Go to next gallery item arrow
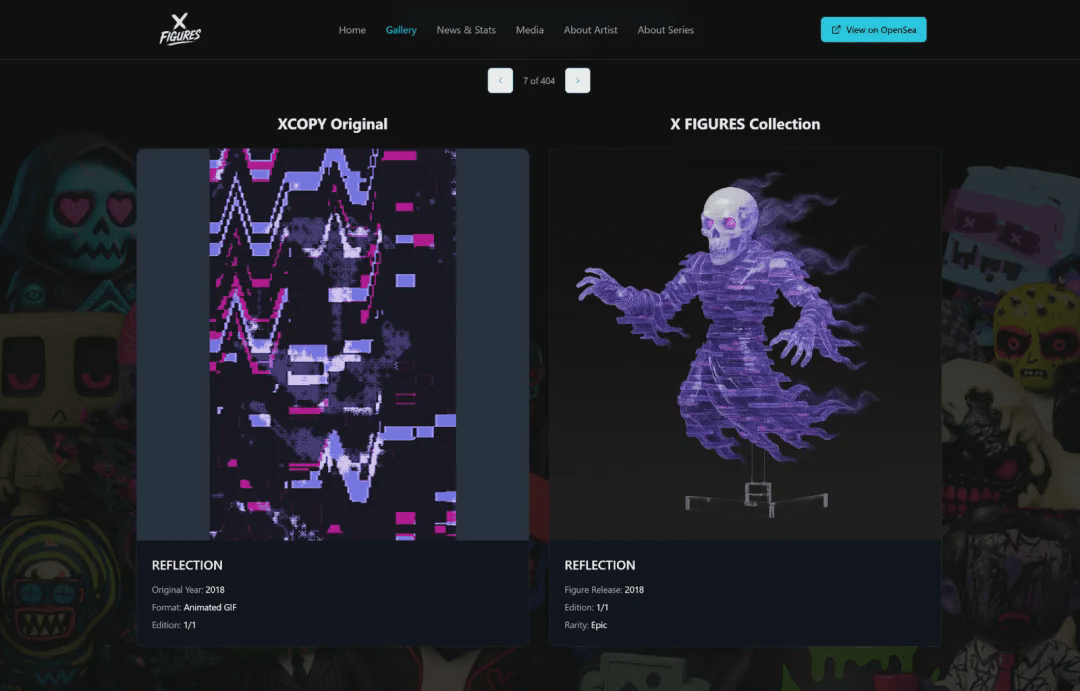Viewport: 1080px width, 691px height. pyautogui.click(x=577, y=81)
